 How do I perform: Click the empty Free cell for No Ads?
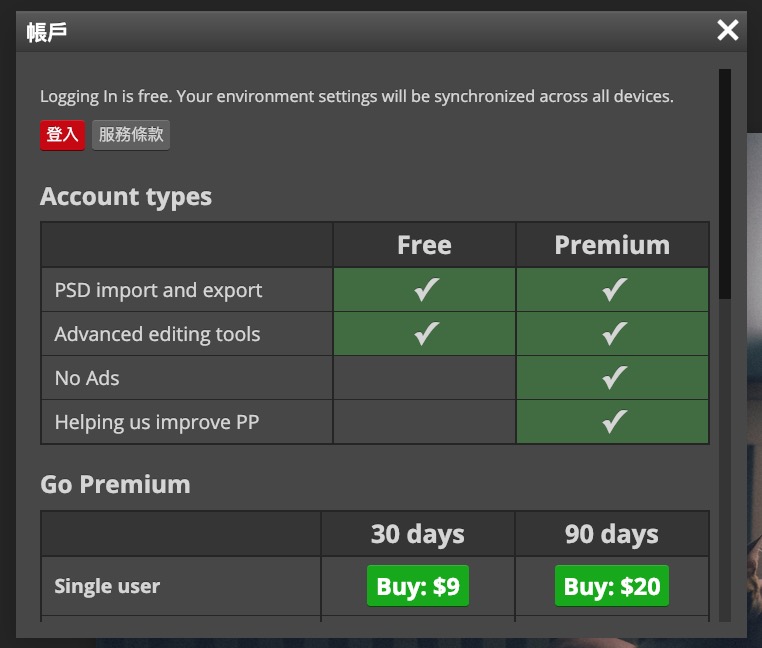point(424,378)
